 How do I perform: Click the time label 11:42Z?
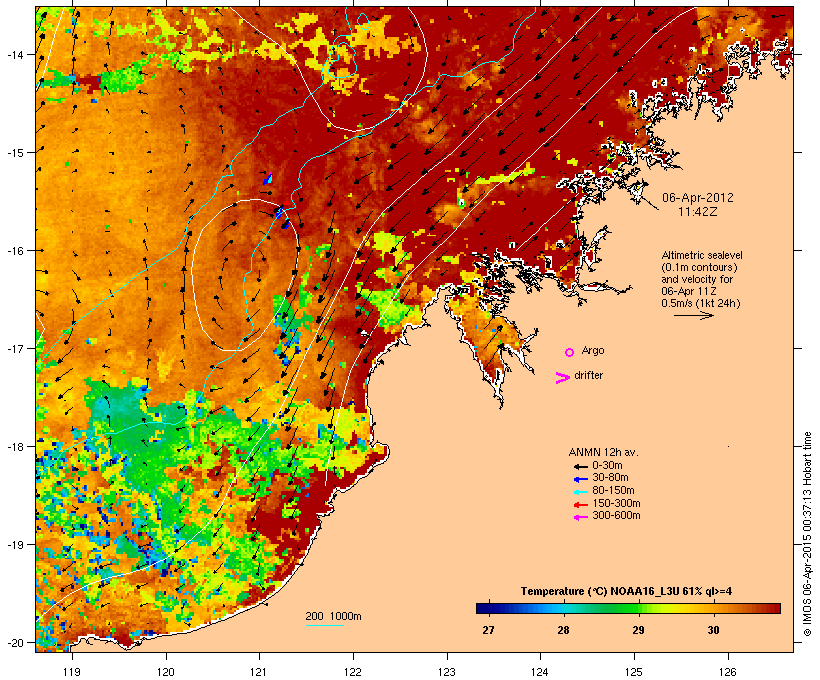tap(698, 212)
